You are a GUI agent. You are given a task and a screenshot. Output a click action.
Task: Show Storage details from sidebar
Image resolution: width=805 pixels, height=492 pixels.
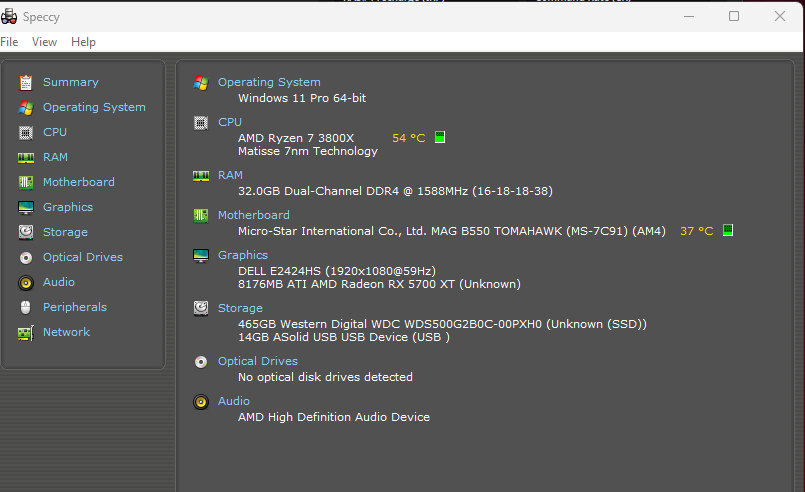(65, 232)
